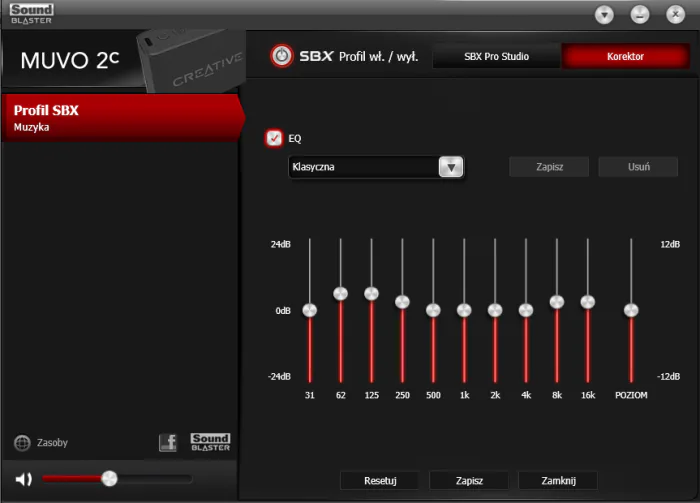Image resolution: width=700 pixels, height=503 pixels.
Task: Click the 31 Hz slider knob
Action: click(310, 310)
